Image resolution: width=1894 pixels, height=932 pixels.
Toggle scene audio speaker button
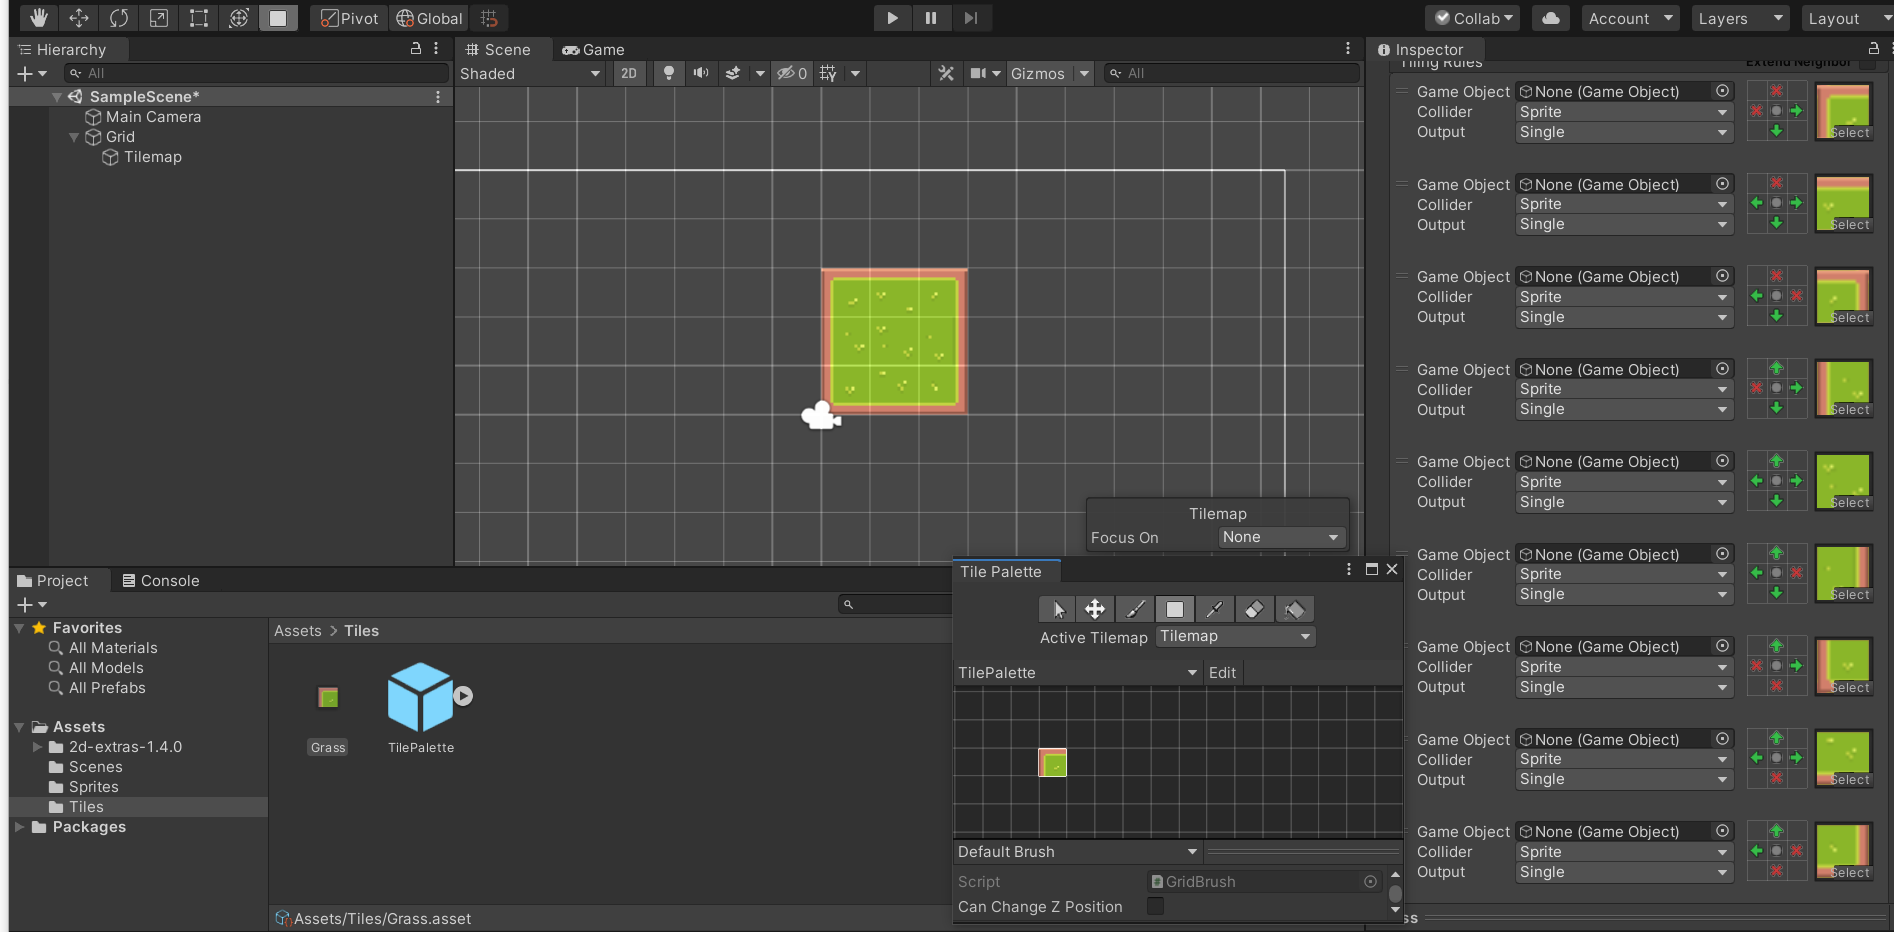(x=701, y=73)
